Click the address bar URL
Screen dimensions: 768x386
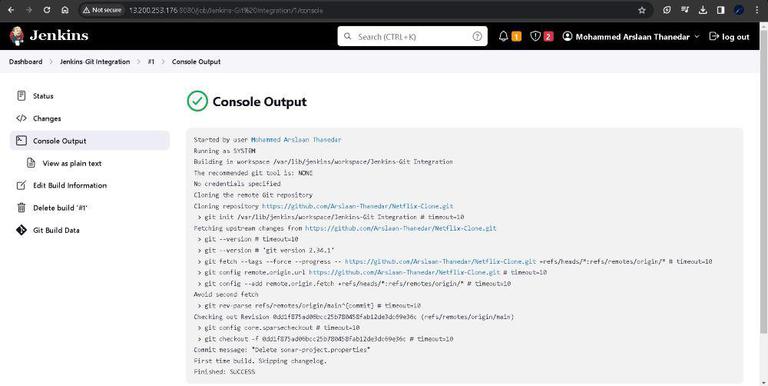(x=225, y=10)
